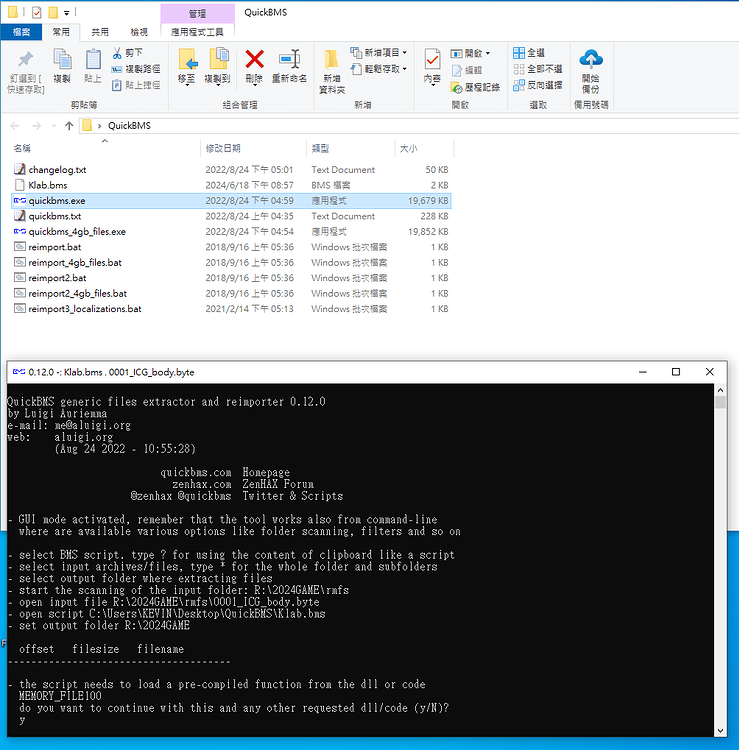Click the reimport.bat file icon
739x750 pixels.
click(20, 247)
